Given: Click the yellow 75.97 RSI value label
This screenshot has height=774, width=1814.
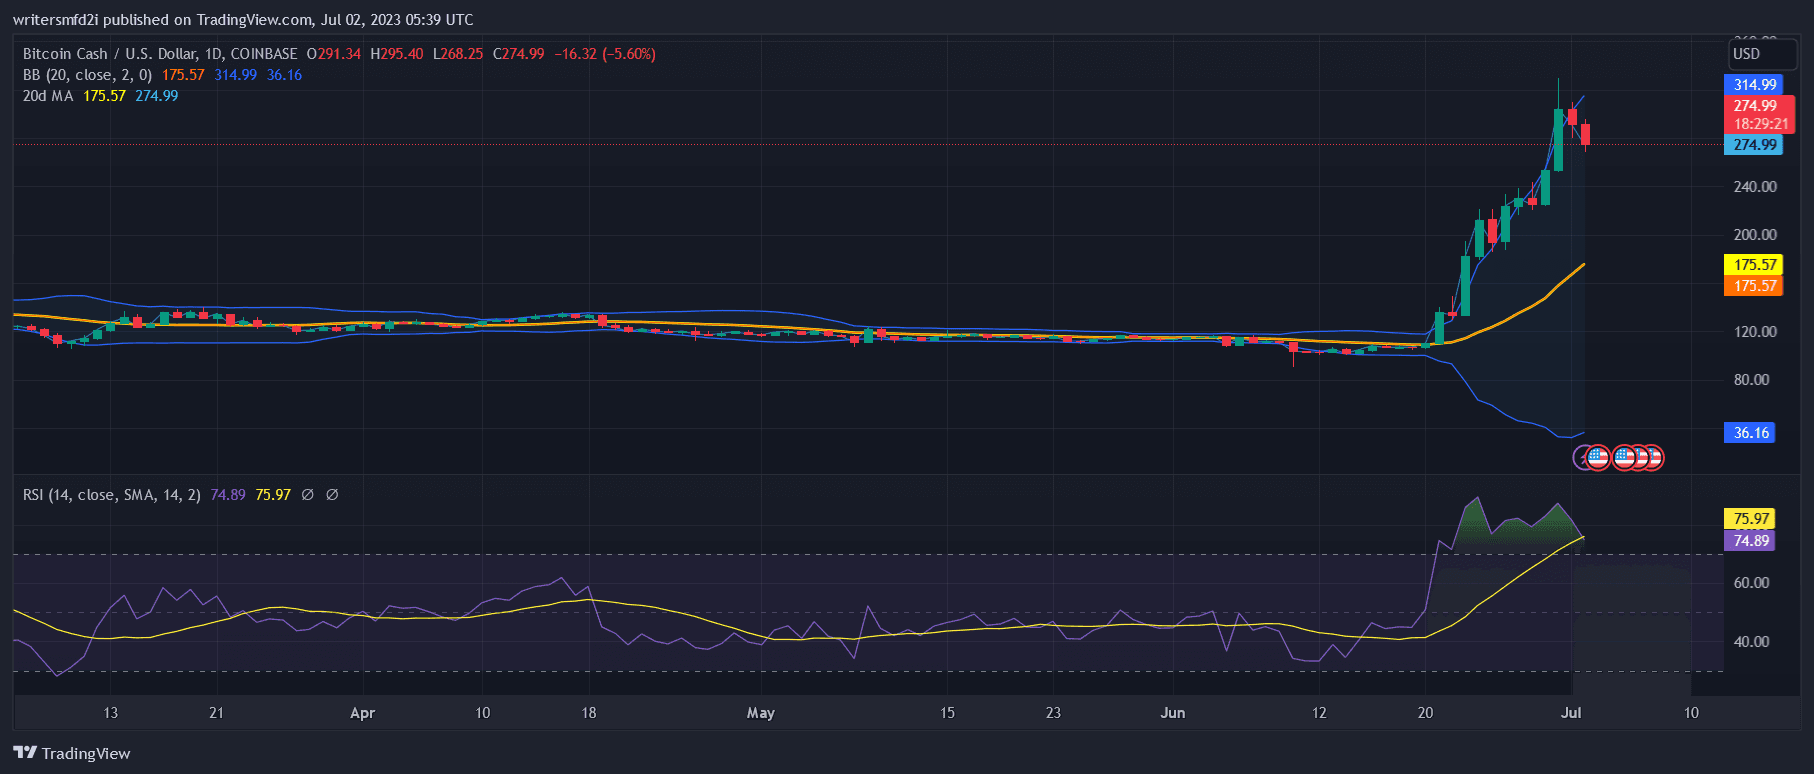Looking at the screenshot, I should coord(1750,519).
